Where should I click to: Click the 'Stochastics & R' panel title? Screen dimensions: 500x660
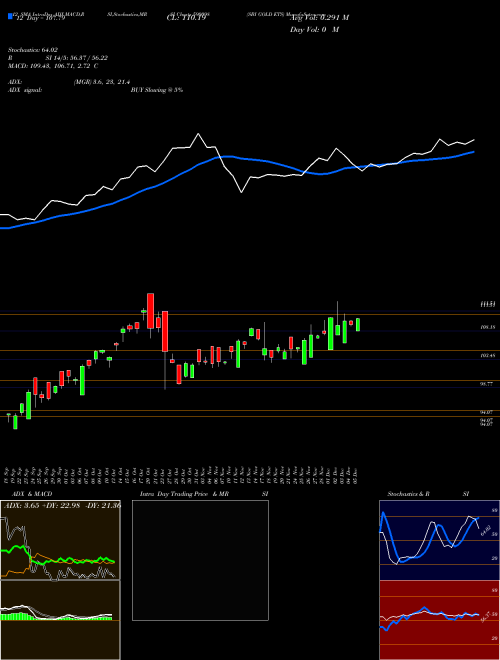(x=409, y=494)
